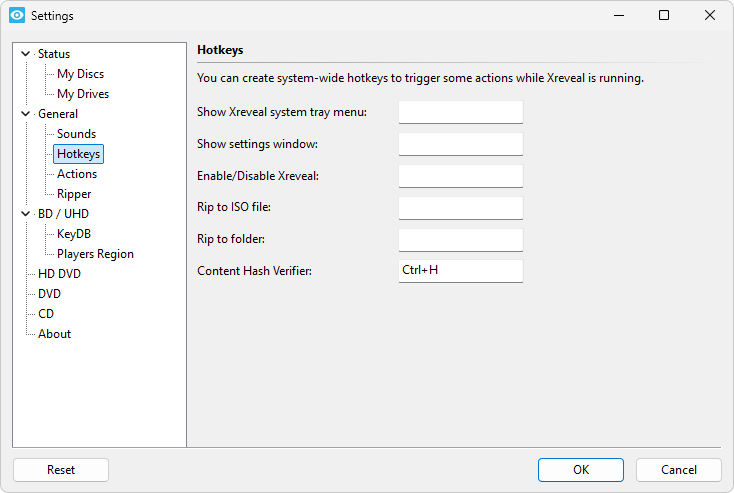Select Ripper in the settings tree

[x=74, y=194]
